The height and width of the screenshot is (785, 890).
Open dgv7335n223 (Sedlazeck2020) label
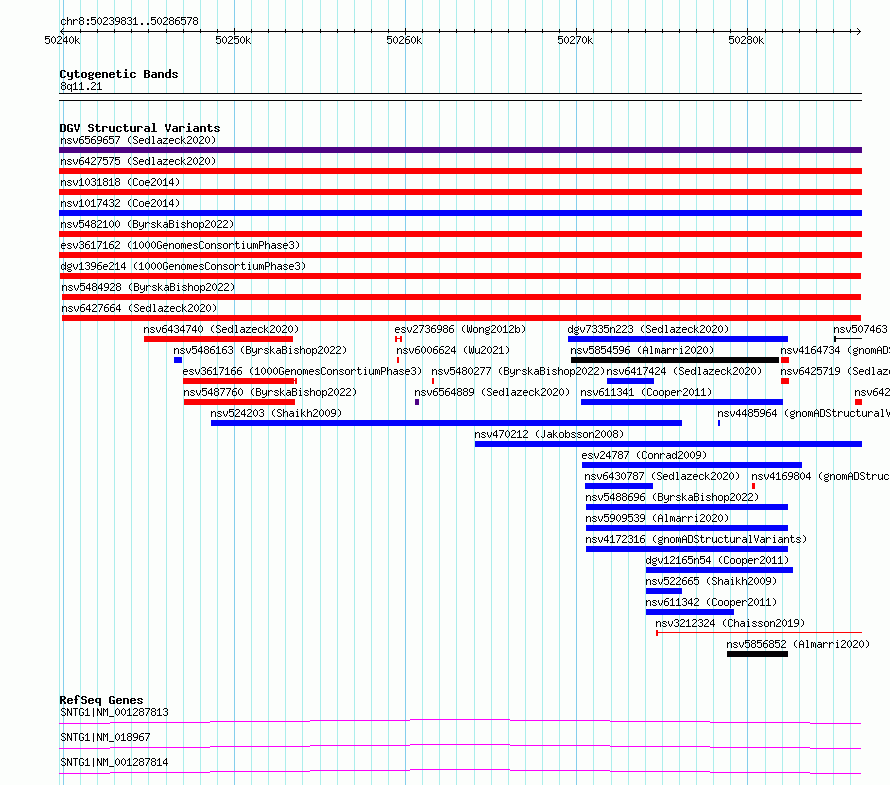pos(648,329)
